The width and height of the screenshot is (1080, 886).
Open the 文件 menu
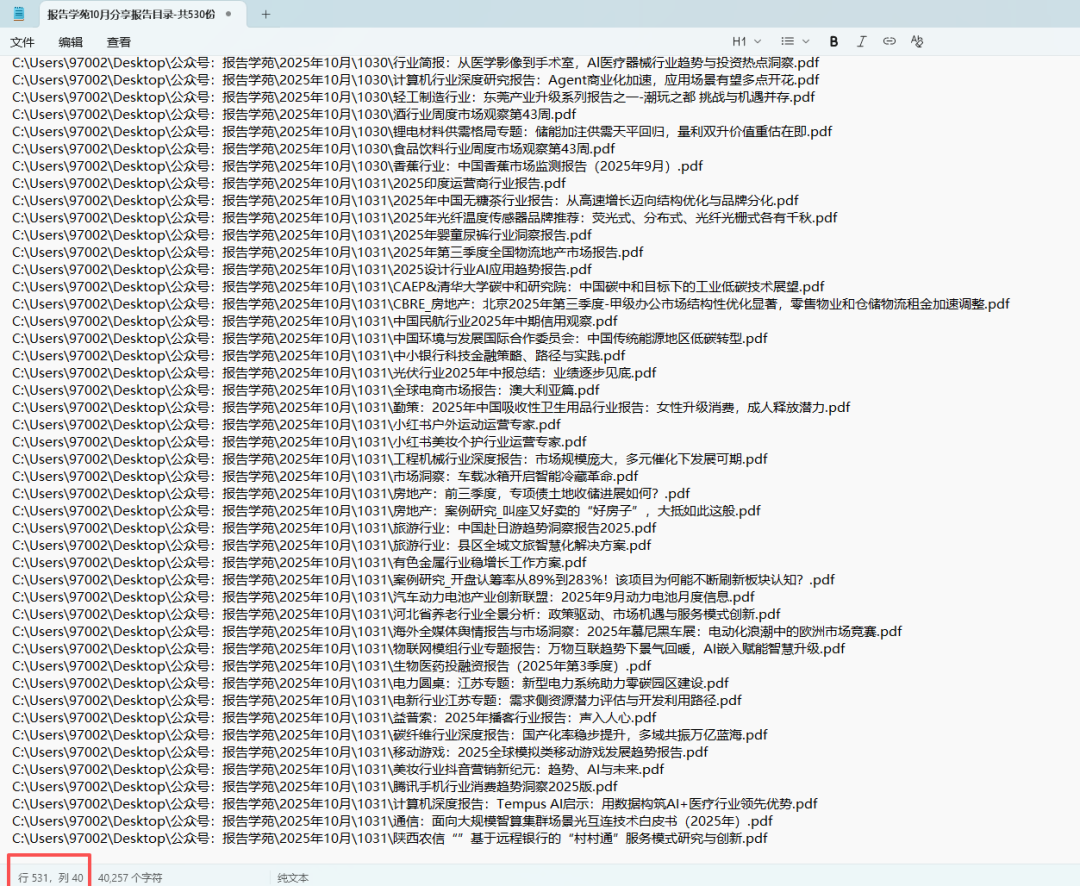tap(22, 42)
